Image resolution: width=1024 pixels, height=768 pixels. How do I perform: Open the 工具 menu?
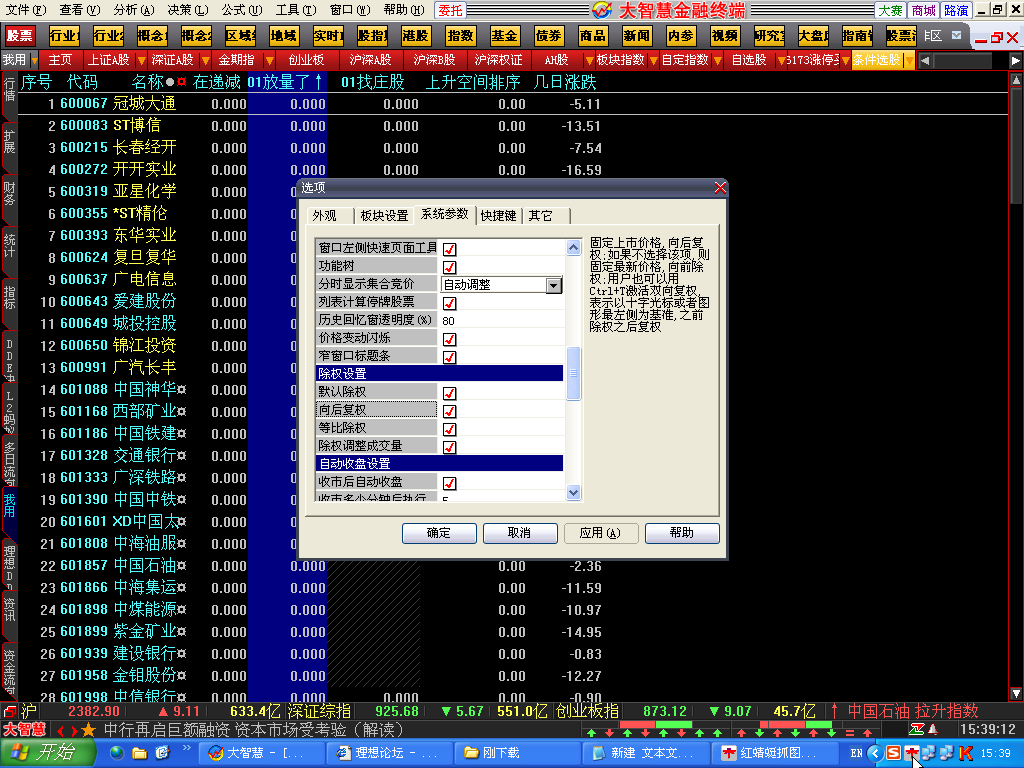coord(296,10)
